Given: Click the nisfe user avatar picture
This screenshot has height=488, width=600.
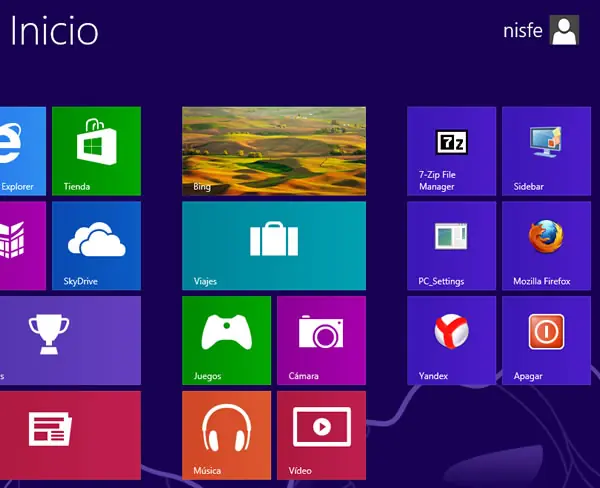Looking at the screenshot, I should coord(564,30).
